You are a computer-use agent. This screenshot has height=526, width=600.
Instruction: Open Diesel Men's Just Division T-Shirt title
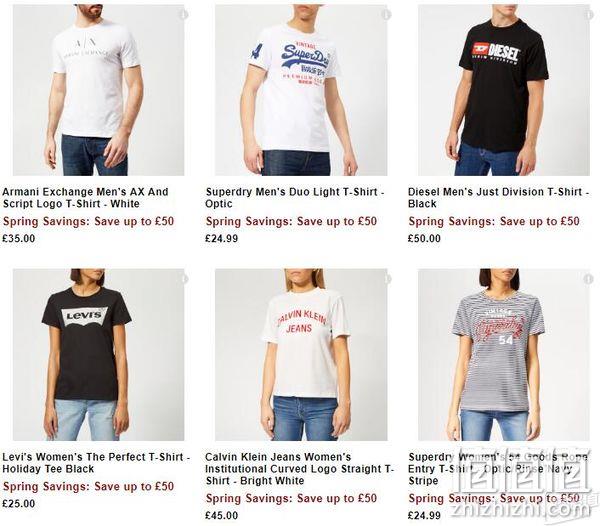(x=499, y=197)
